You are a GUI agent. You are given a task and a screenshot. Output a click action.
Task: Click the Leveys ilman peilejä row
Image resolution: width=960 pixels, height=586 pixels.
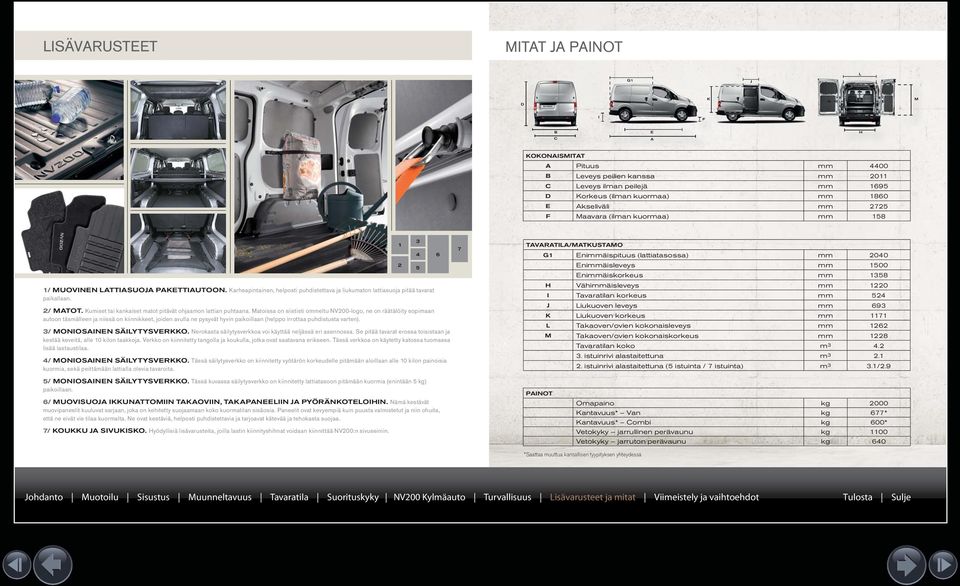coord(716,186)
